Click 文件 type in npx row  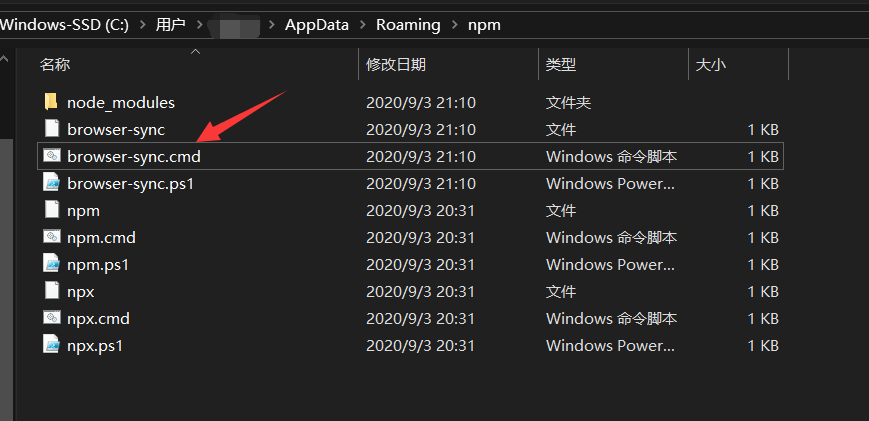pos(561,292)
